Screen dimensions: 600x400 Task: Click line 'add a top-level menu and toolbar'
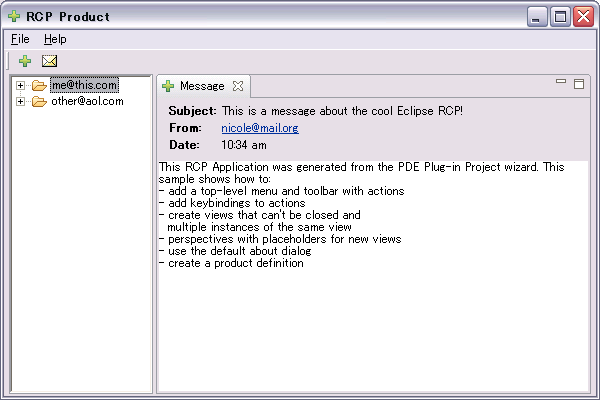click(x=282, y=191)
